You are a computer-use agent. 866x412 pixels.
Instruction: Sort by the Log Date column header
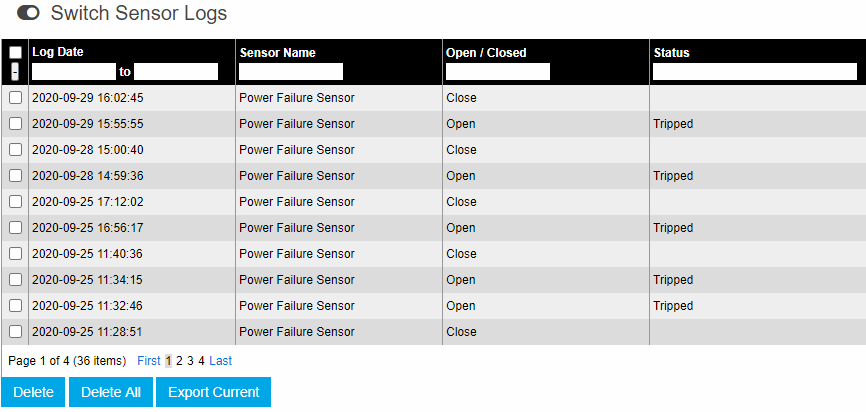pyautogui.click(x=58, y=52)
